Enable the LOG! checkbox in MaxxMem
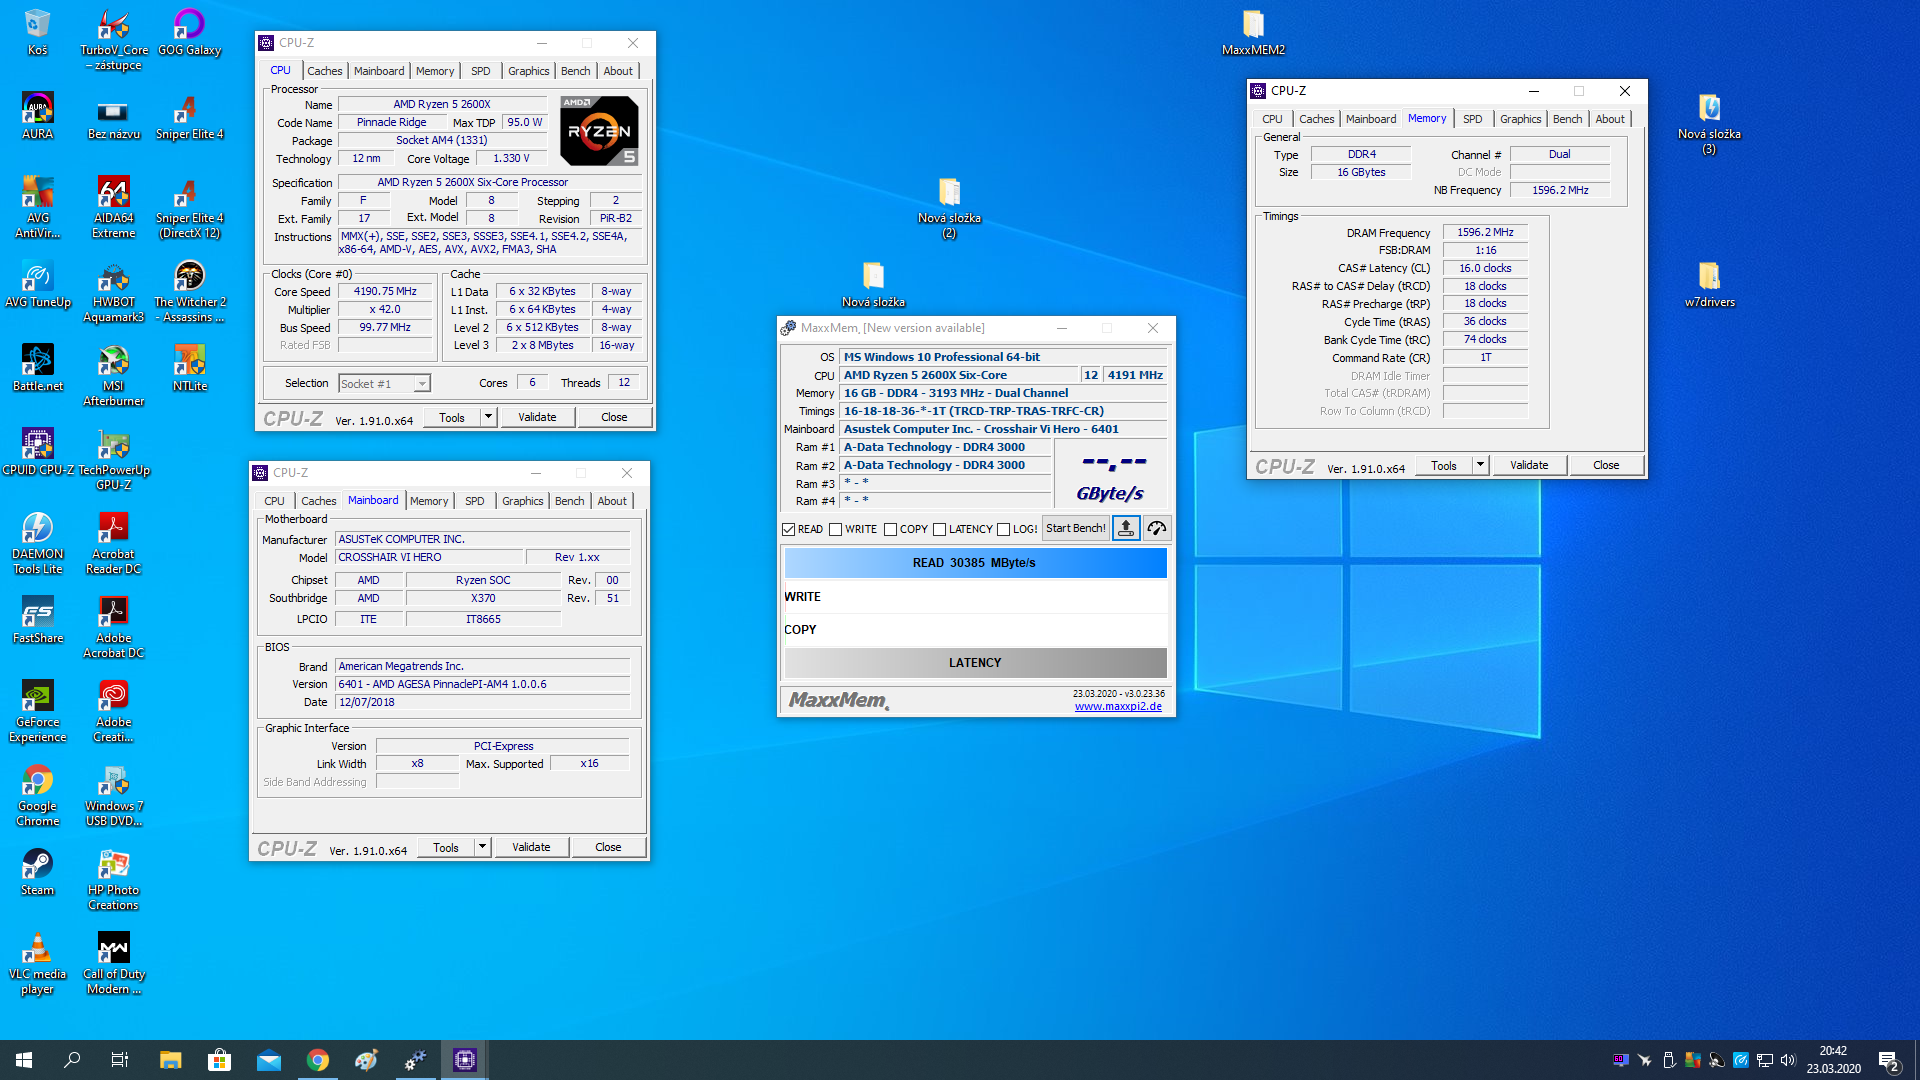Image resolution: width=1920 pixels, height=1080 pixels. pos(1003,529)
